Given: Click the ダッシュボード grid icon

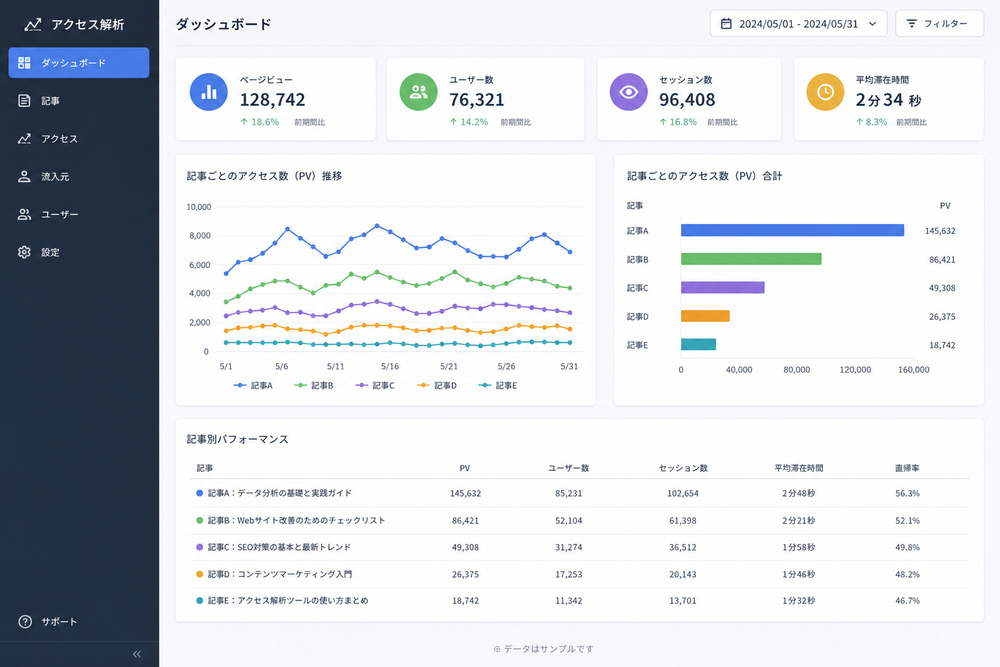Looking at the screenshot, I should coord(24,62).
